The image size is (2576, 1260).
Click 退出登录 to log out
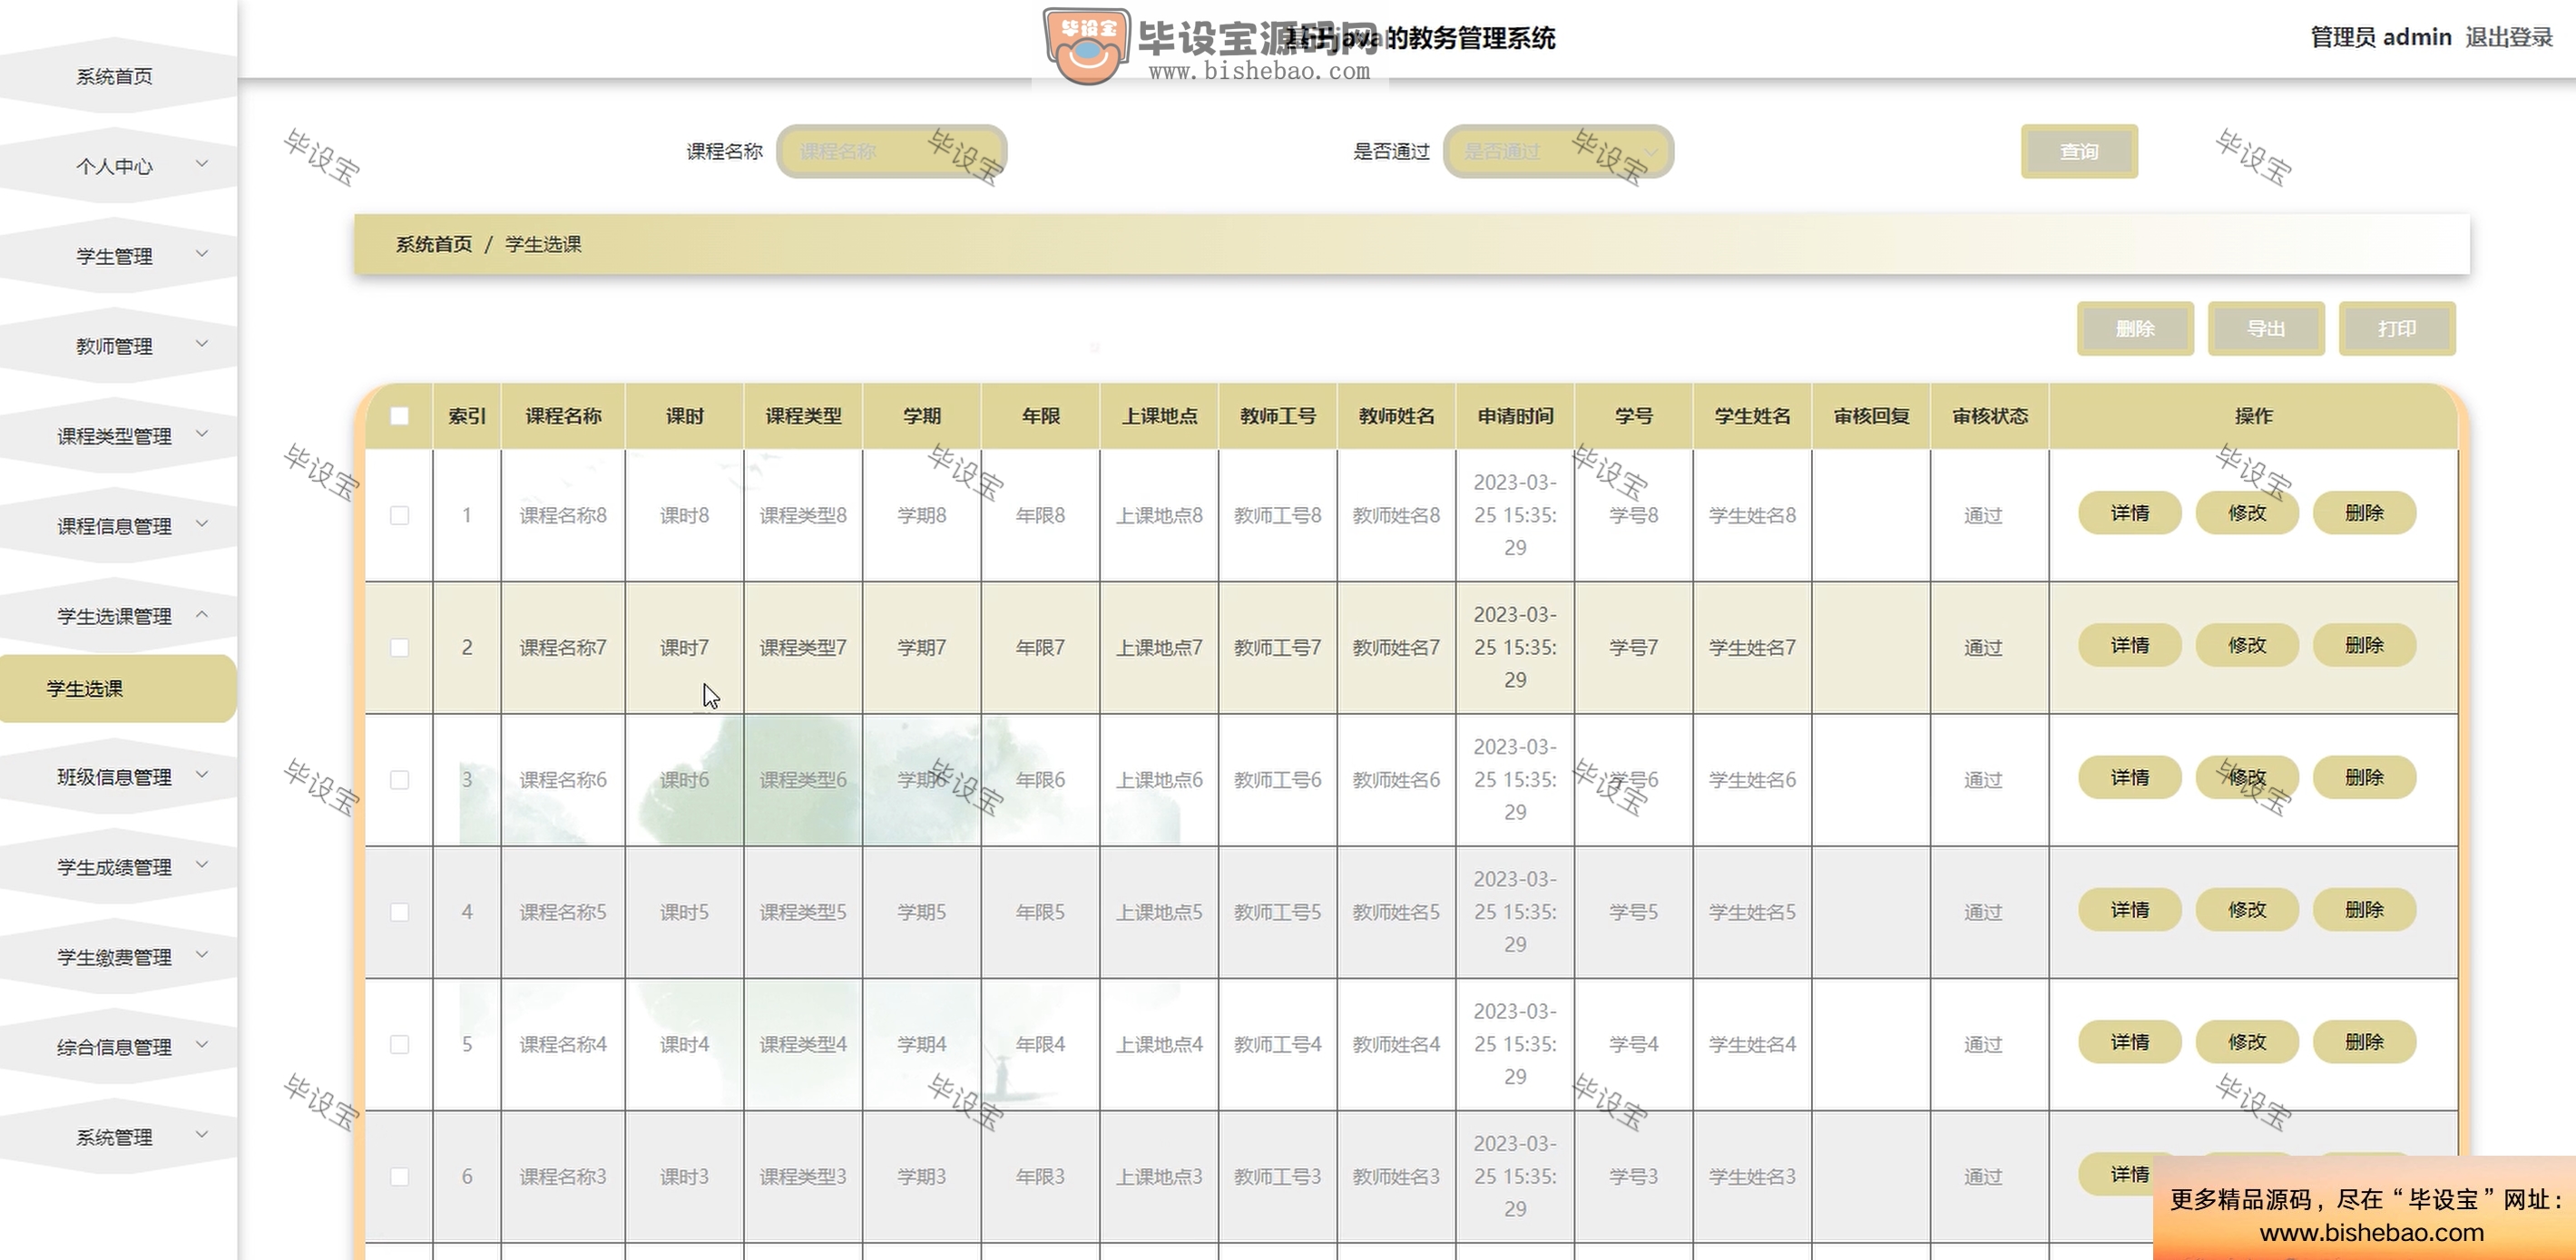tap(2509, 38)
